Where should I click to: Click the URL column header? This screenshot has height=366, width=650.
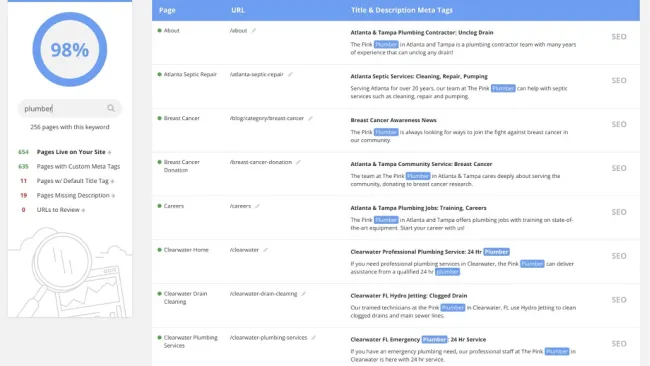(238, 10)
